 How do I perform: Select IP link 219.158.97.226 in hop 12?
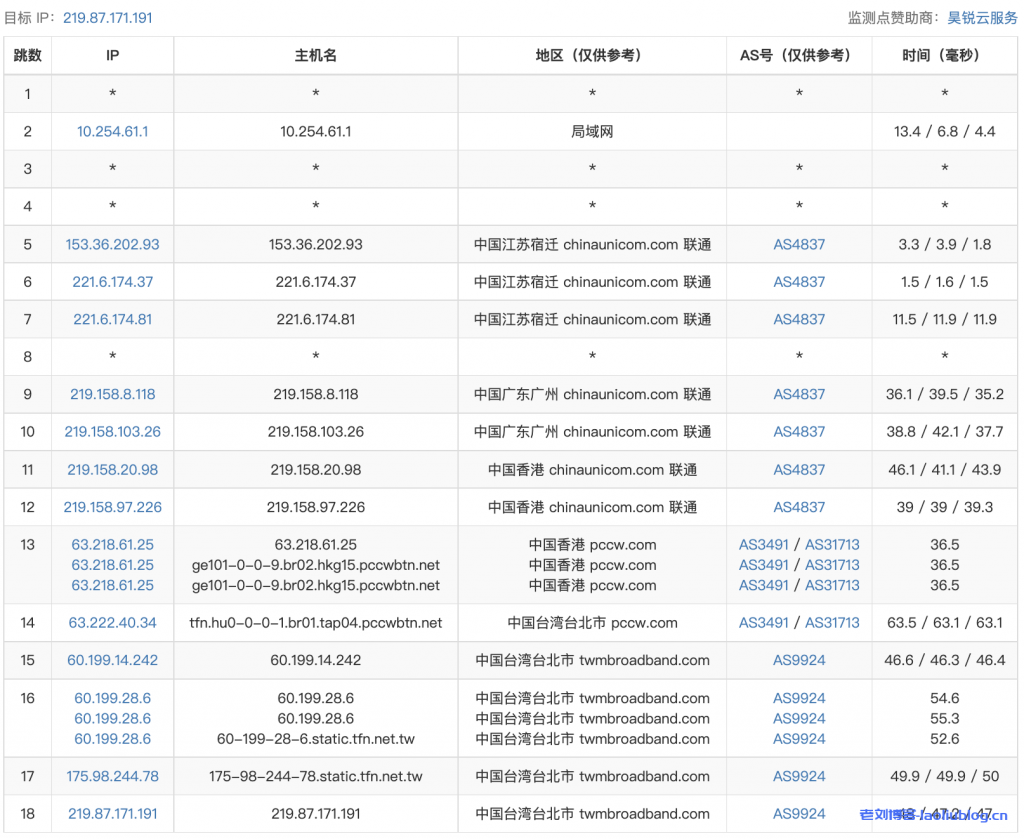pyautogui.click(x=113, y=507)
